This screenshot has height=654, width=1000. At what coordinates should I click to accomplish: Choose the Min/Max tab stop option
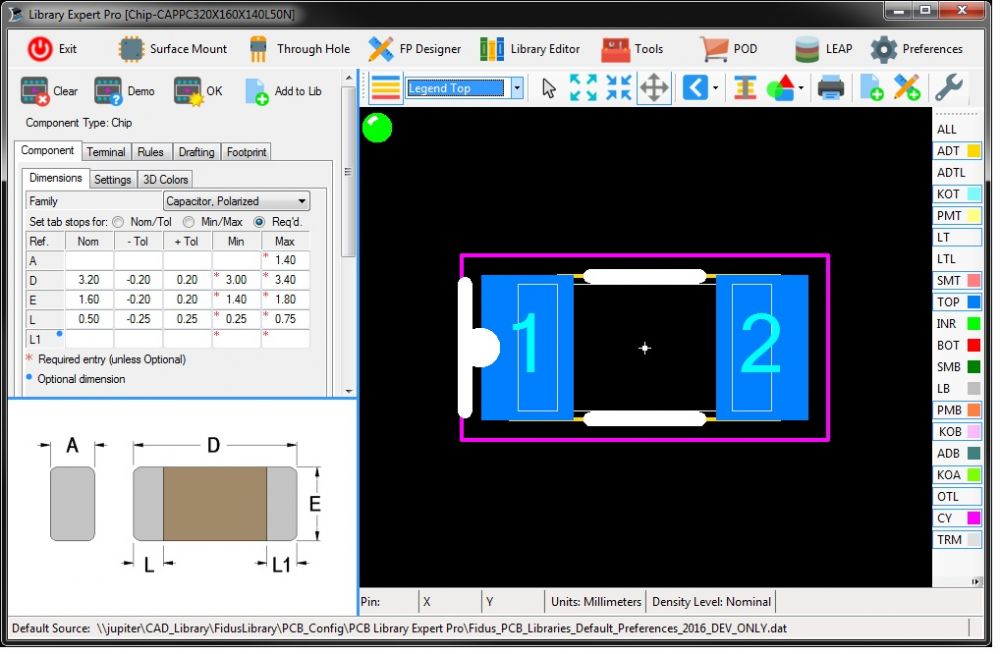(188, 221)
